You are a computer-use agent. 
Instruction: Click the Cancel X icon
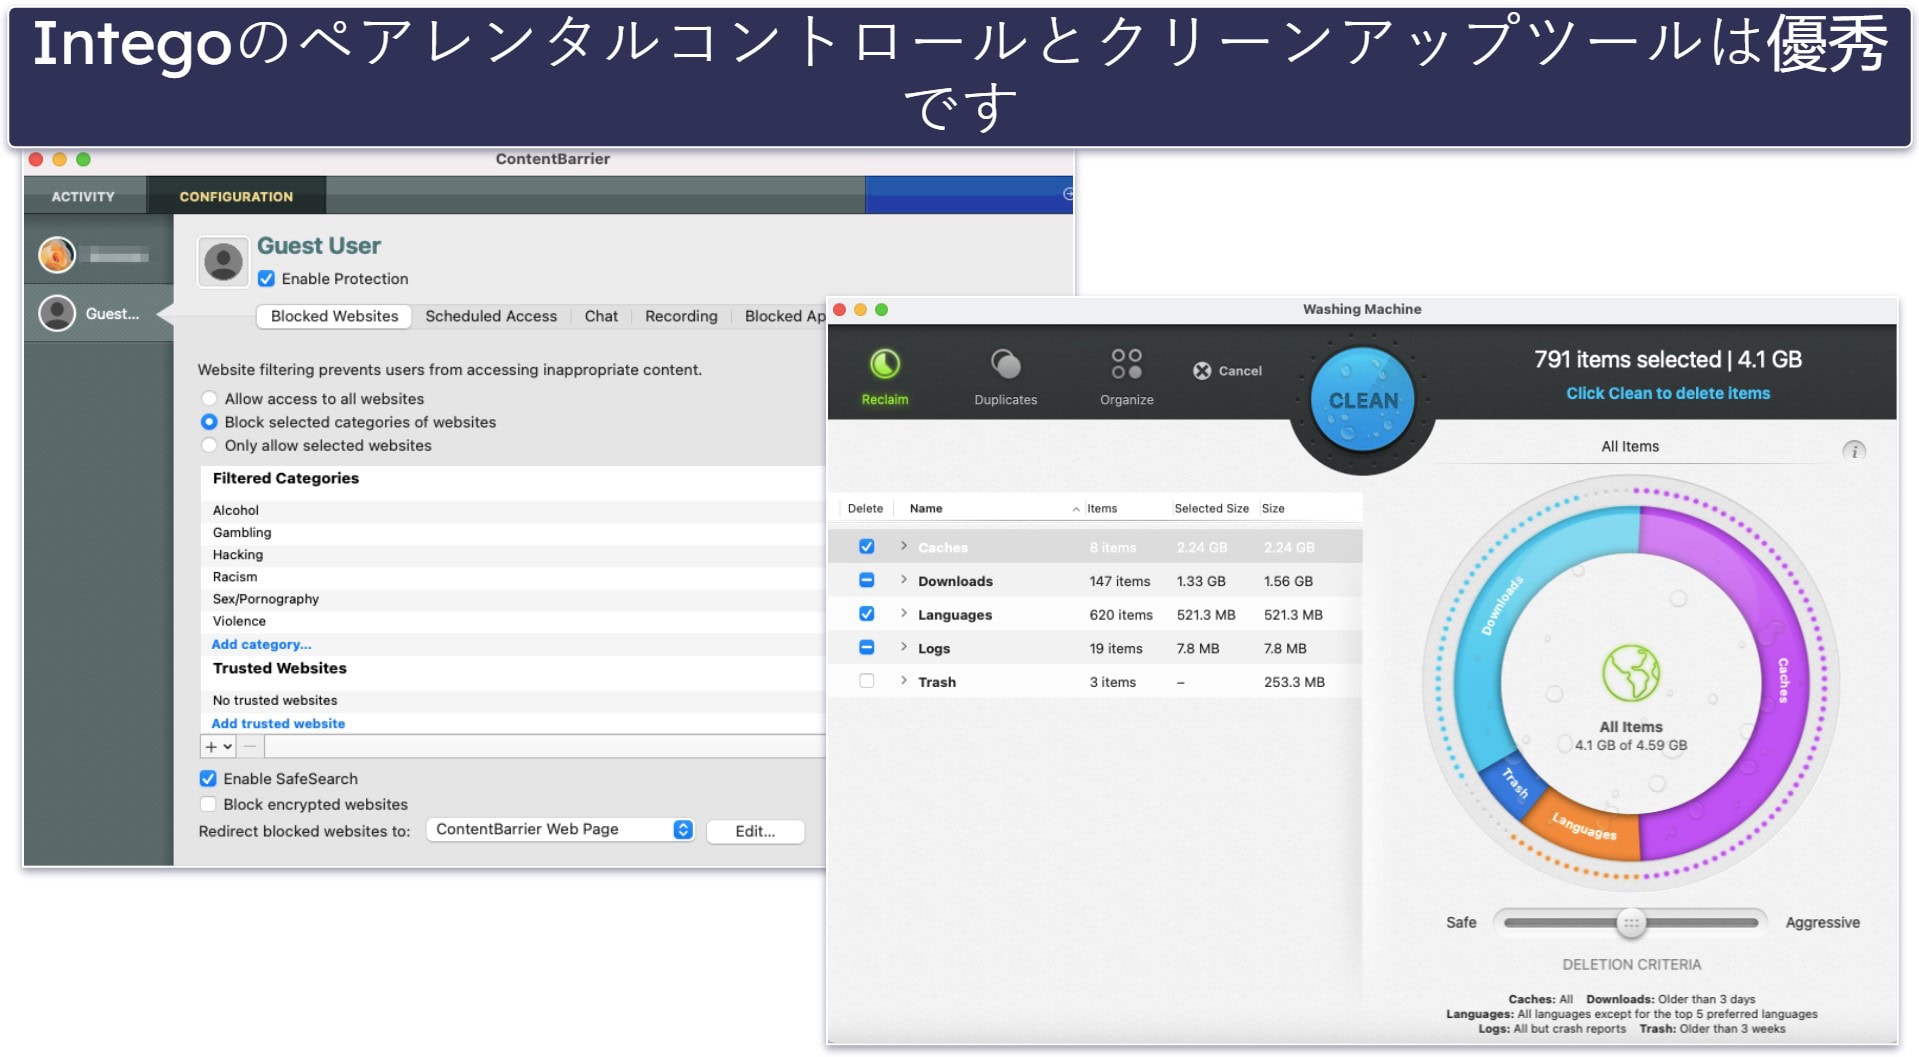1202,371
